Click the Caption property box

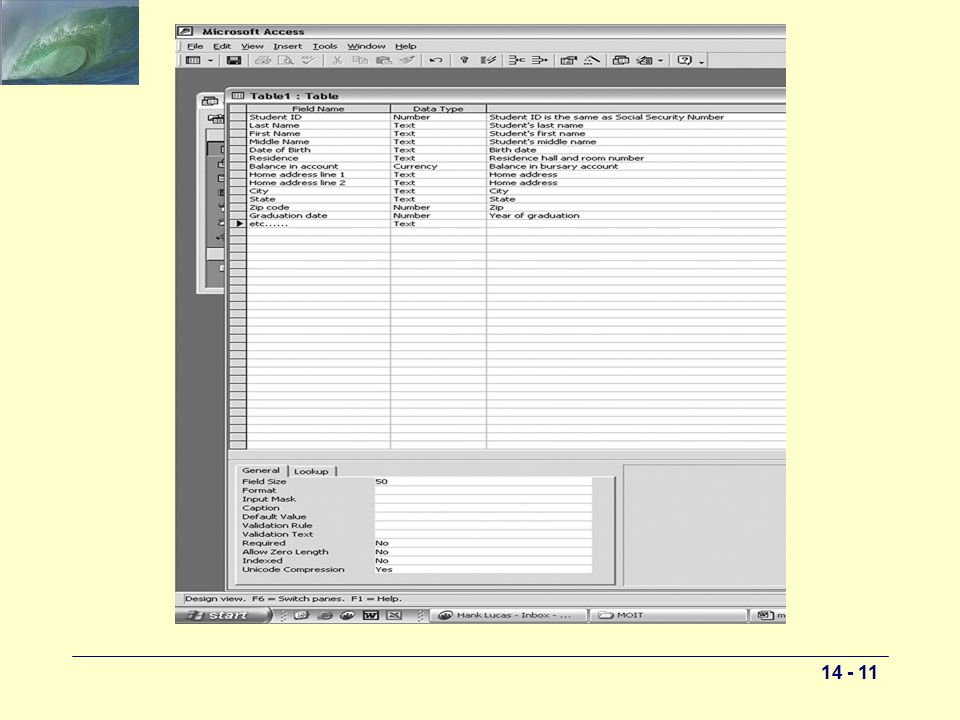click(483, 508)
